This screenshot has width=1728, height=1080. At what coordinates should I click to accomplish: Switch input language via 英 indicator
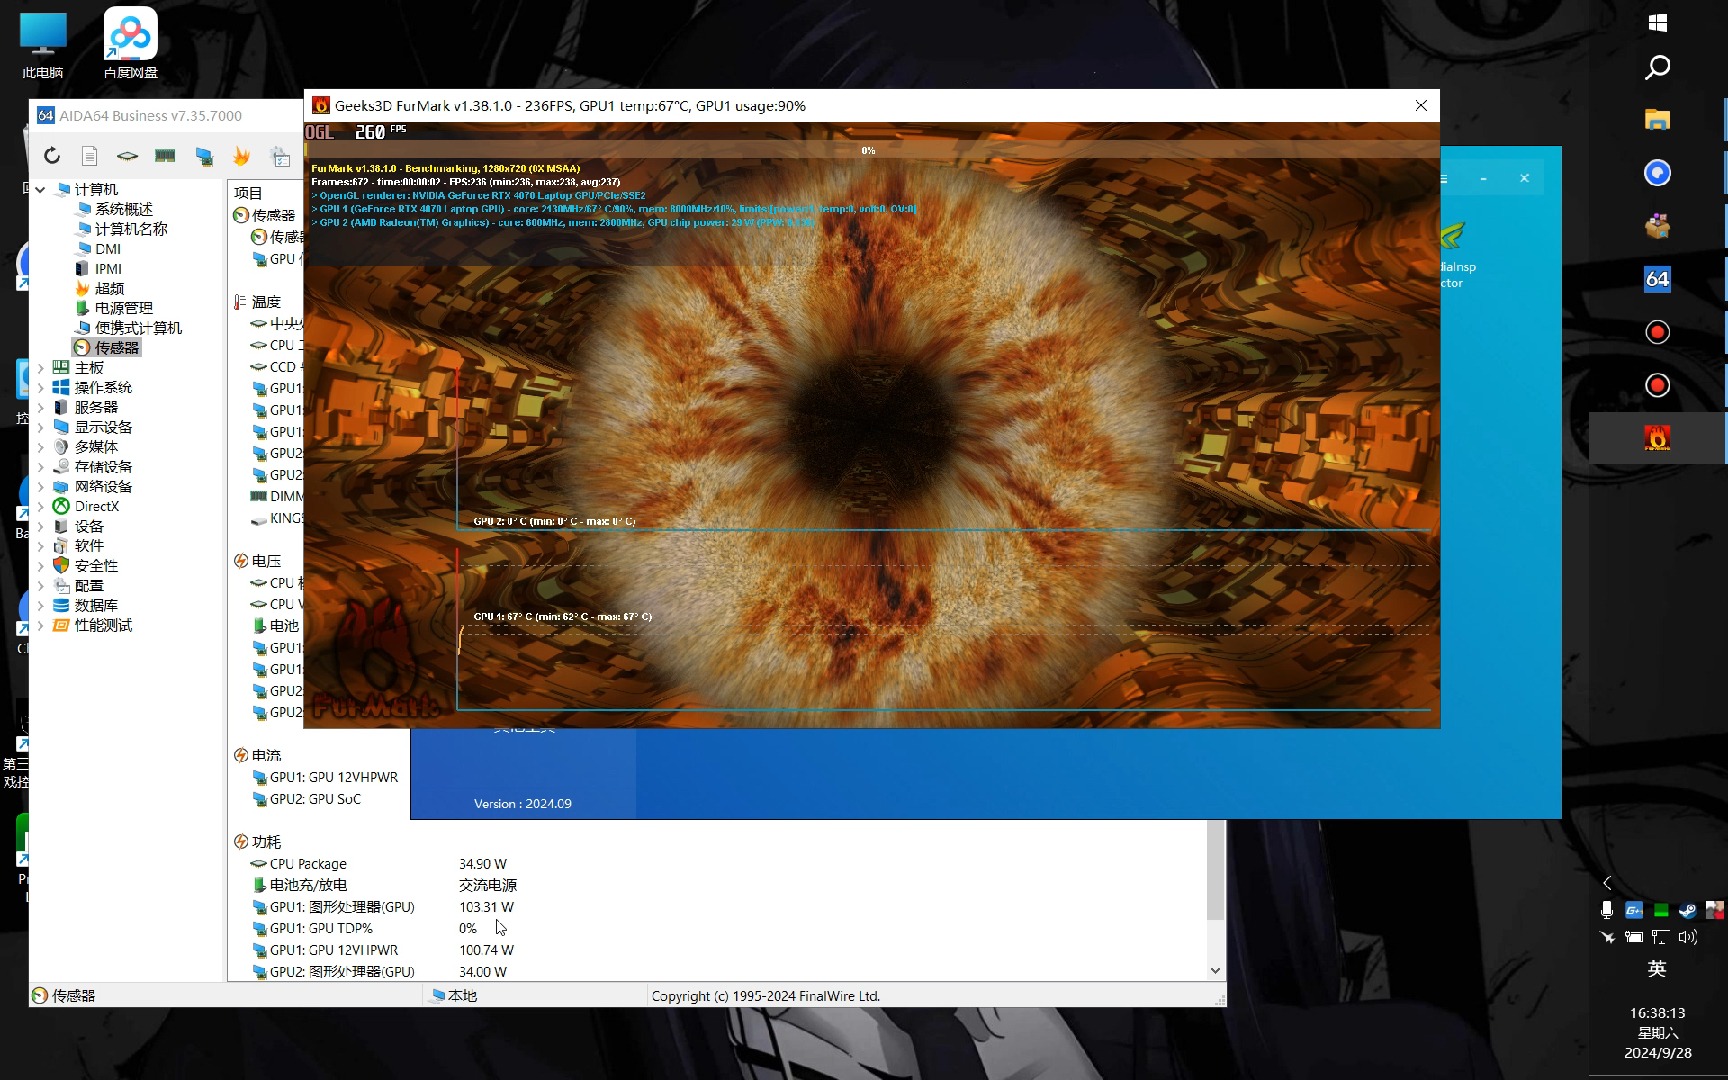pyautogui.click(x=1657, y=969)
